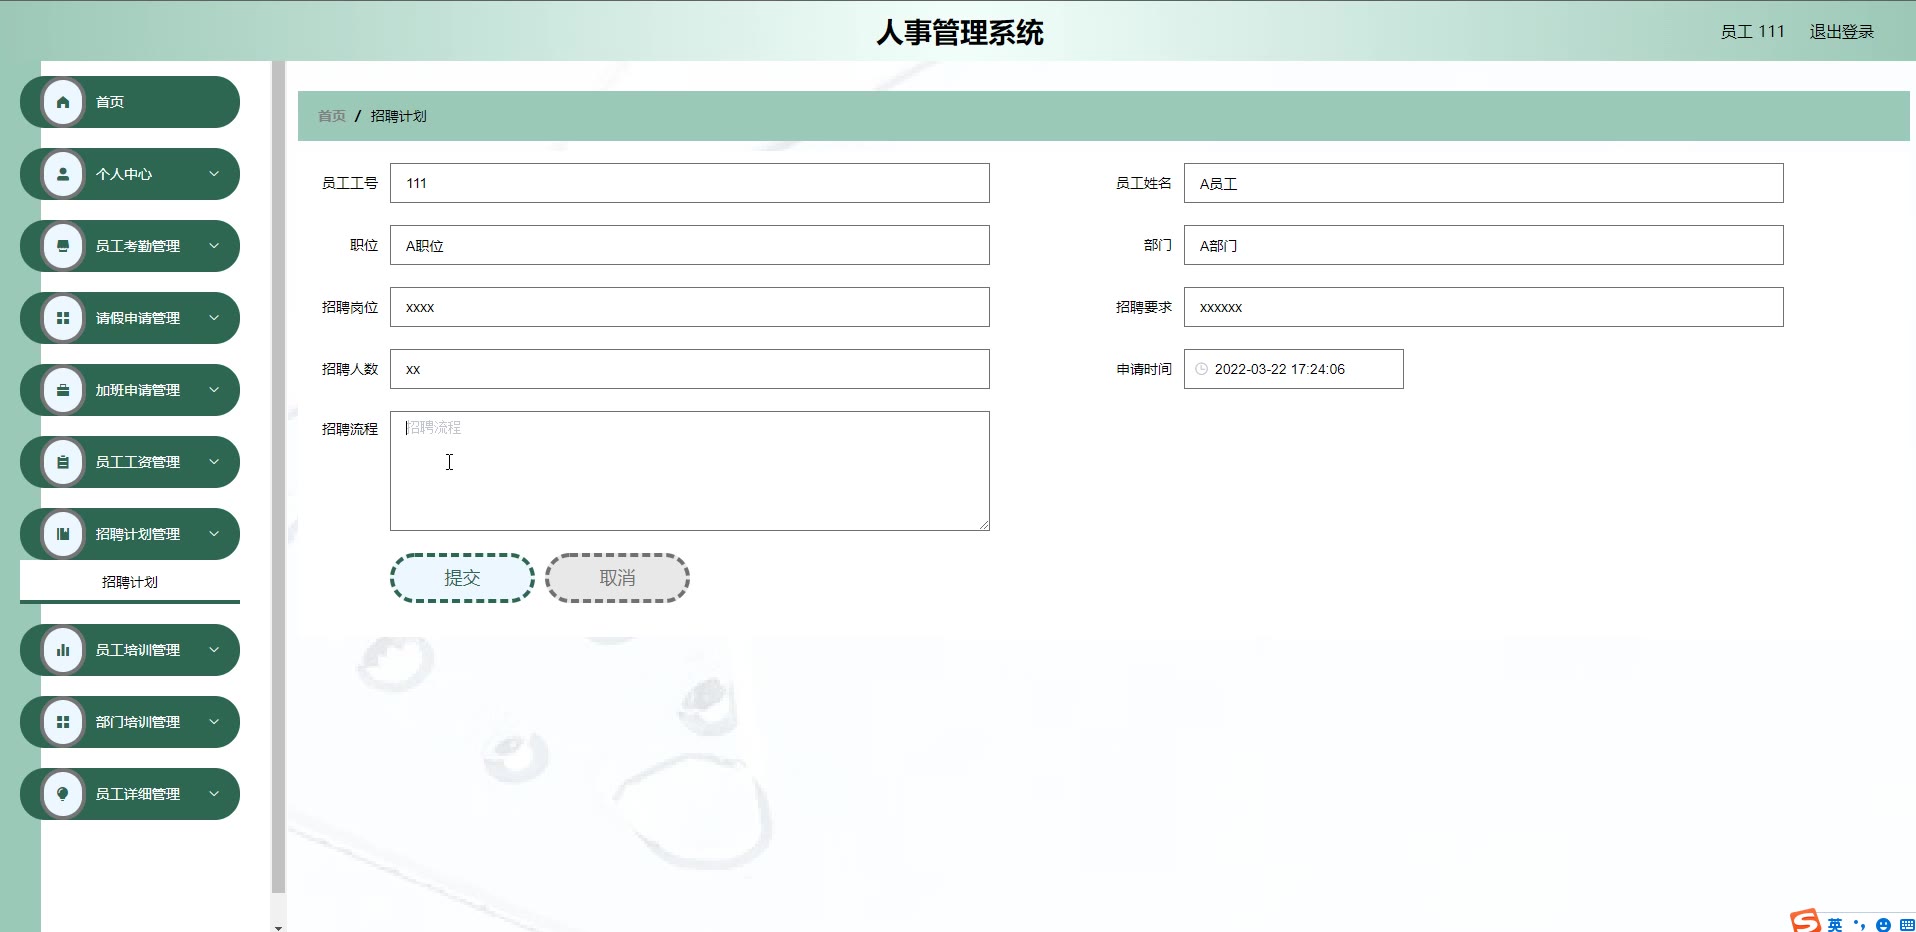Image resolution: width=1916 pixels, height=932 pixels.
Task: Click the 人事管理系统 title
Action: coord(960,32)
